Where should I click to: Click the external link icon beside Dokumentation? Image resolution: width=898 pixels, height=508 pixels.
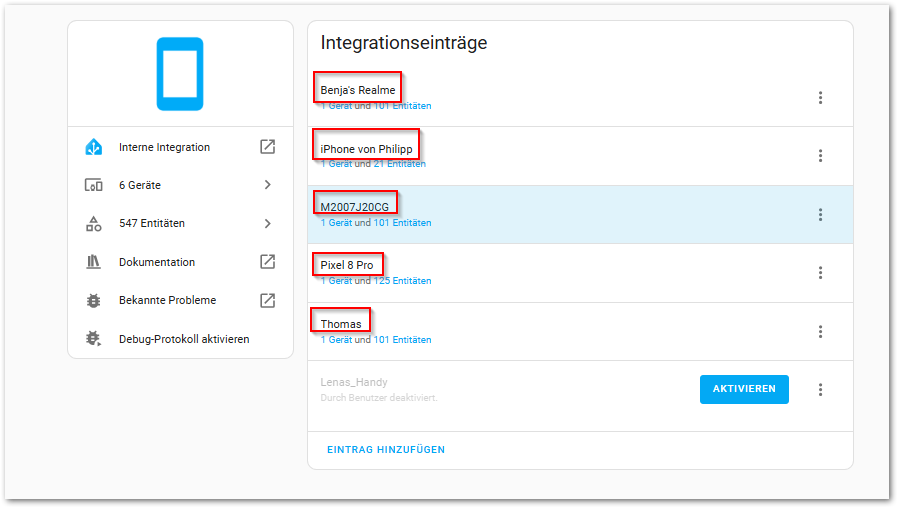pos(267,262)
